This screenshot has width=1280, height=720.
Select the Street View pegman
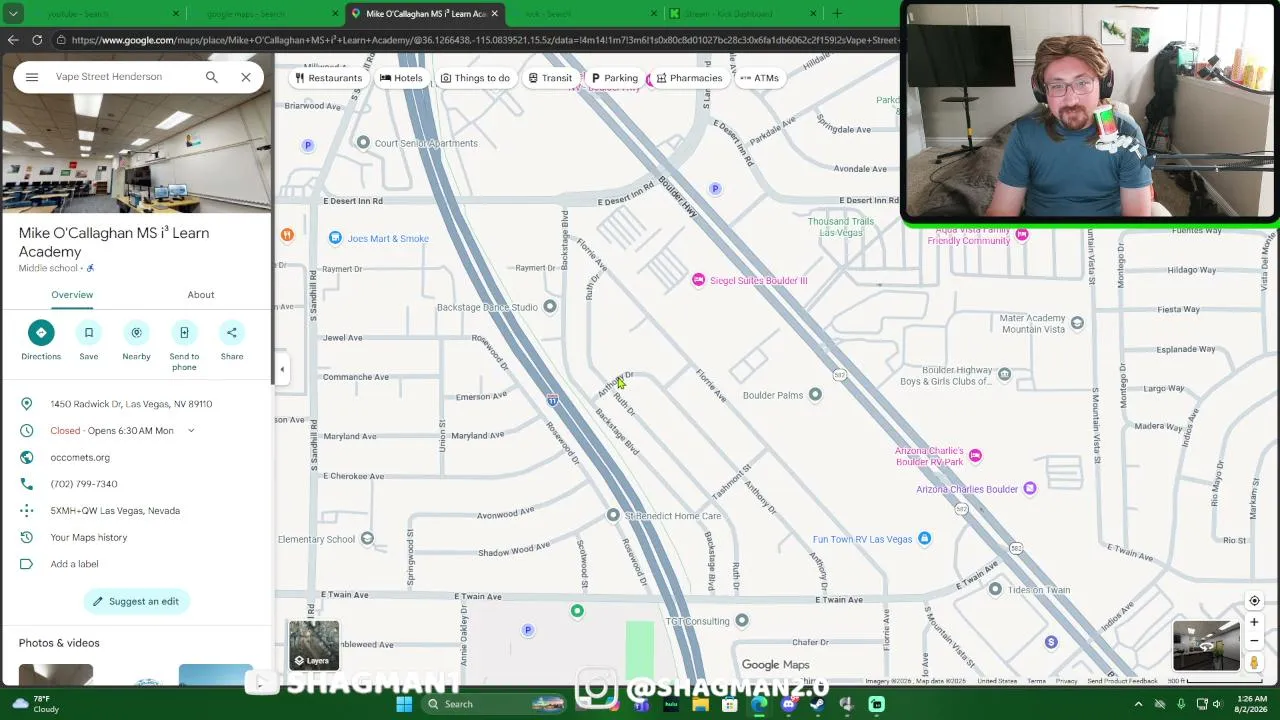point(1254,662)
